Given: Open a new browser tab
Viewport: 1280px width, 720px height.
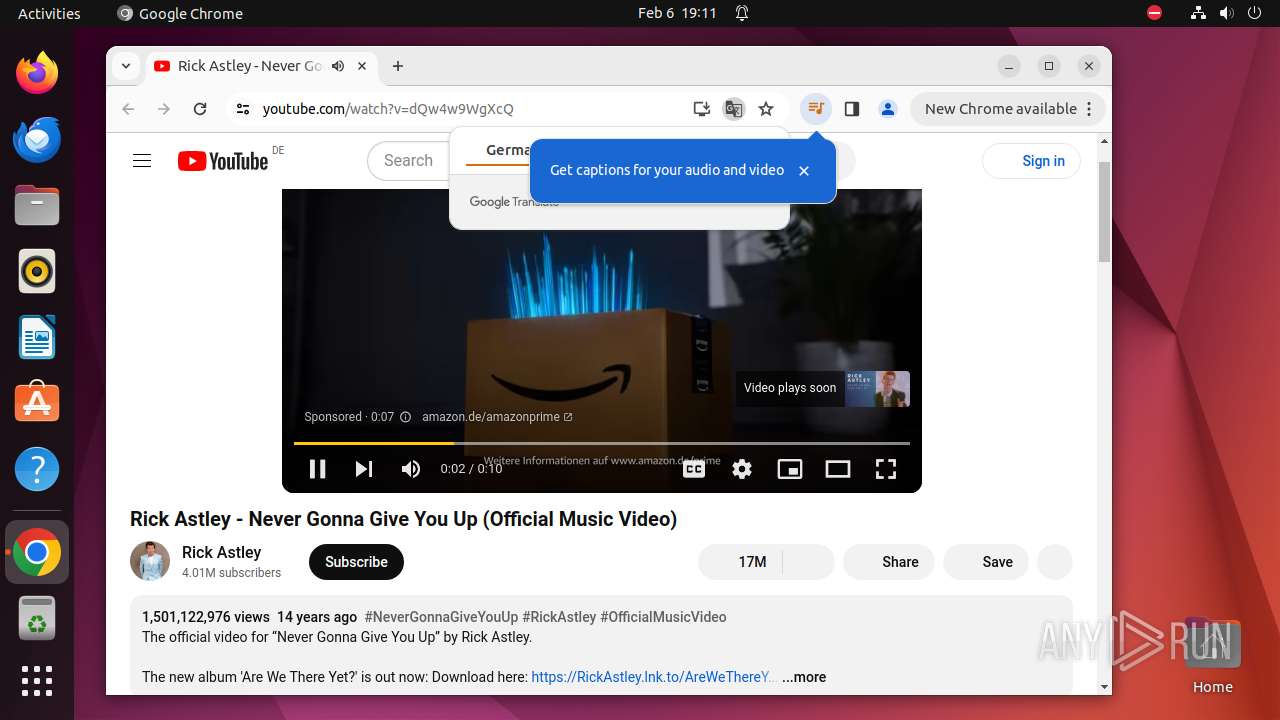Looking at the screenshot, I should (398, 66).
